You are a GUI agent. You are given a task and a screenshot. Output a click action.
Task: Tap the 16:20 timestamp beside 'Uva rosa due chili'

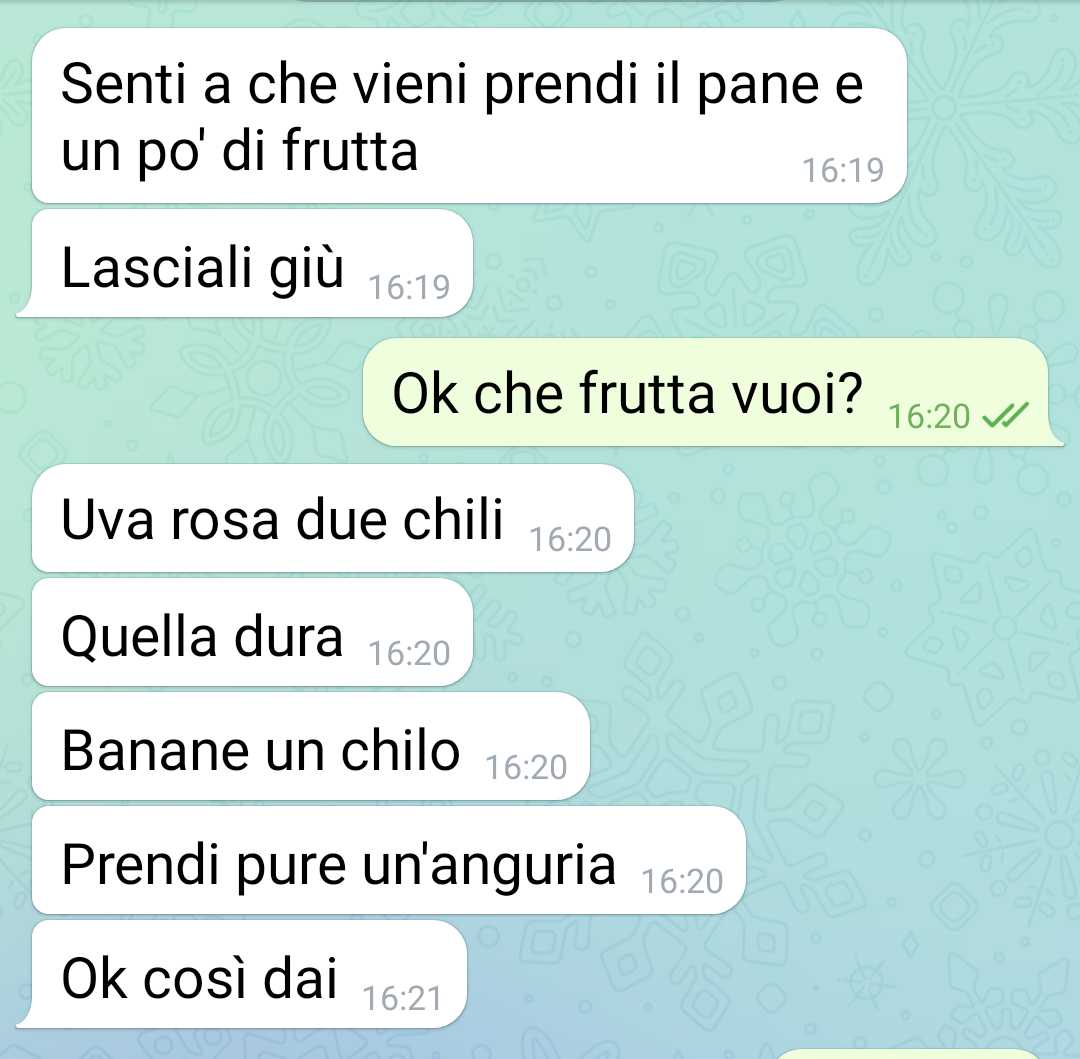tap(570, 539)
